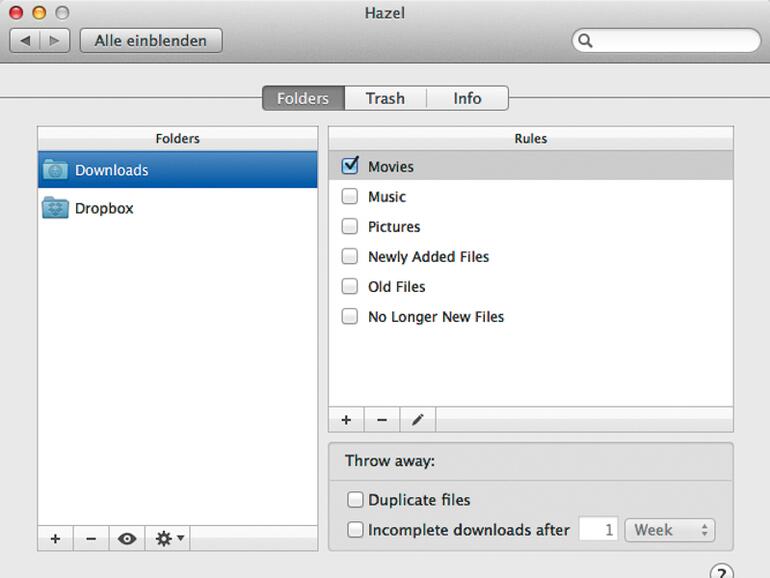
Task: Add a new rule with the plus button
Action: [346, 420]
